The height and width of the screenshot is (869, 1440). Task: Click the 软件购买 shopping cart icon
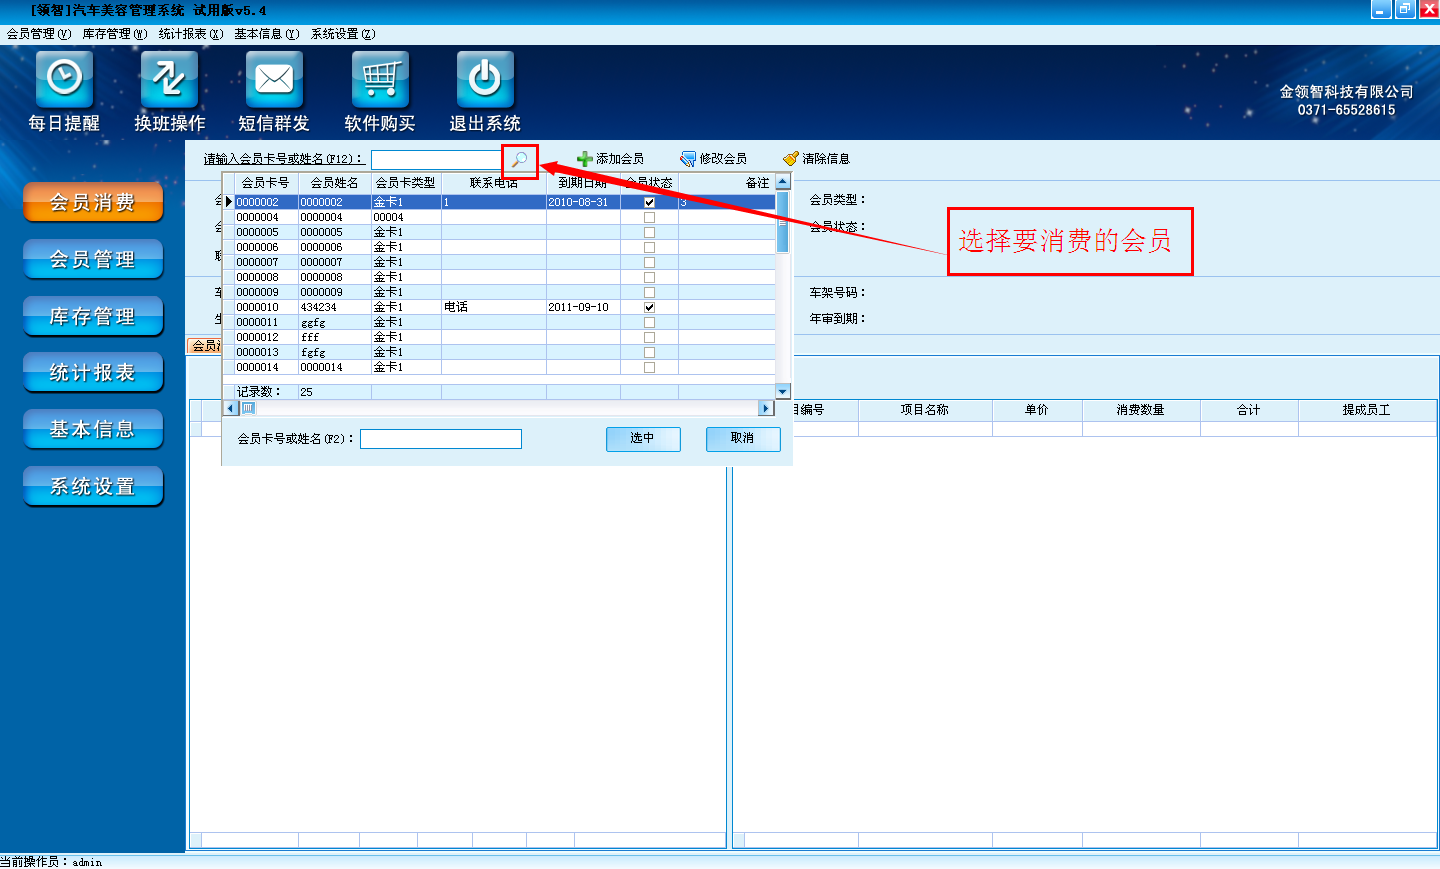point(380,80)
